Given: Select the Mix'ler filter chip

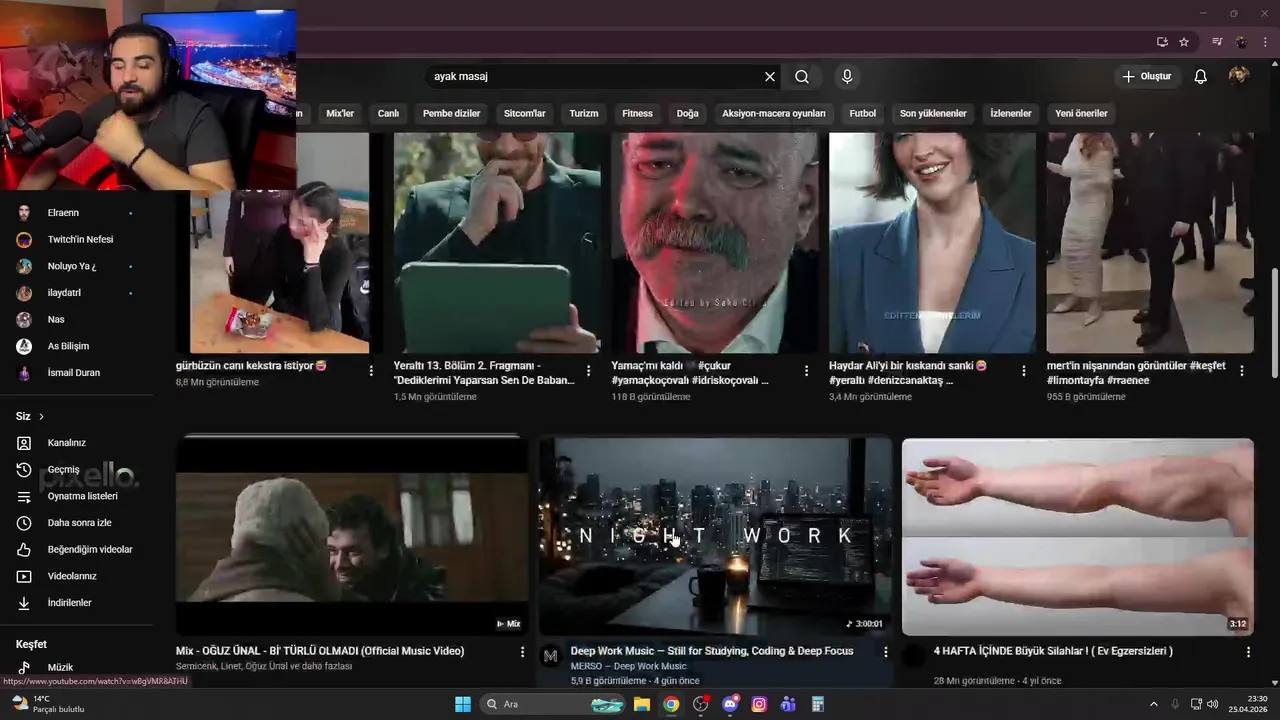Looking at the screenshot, I should click(x=340, y=113).
